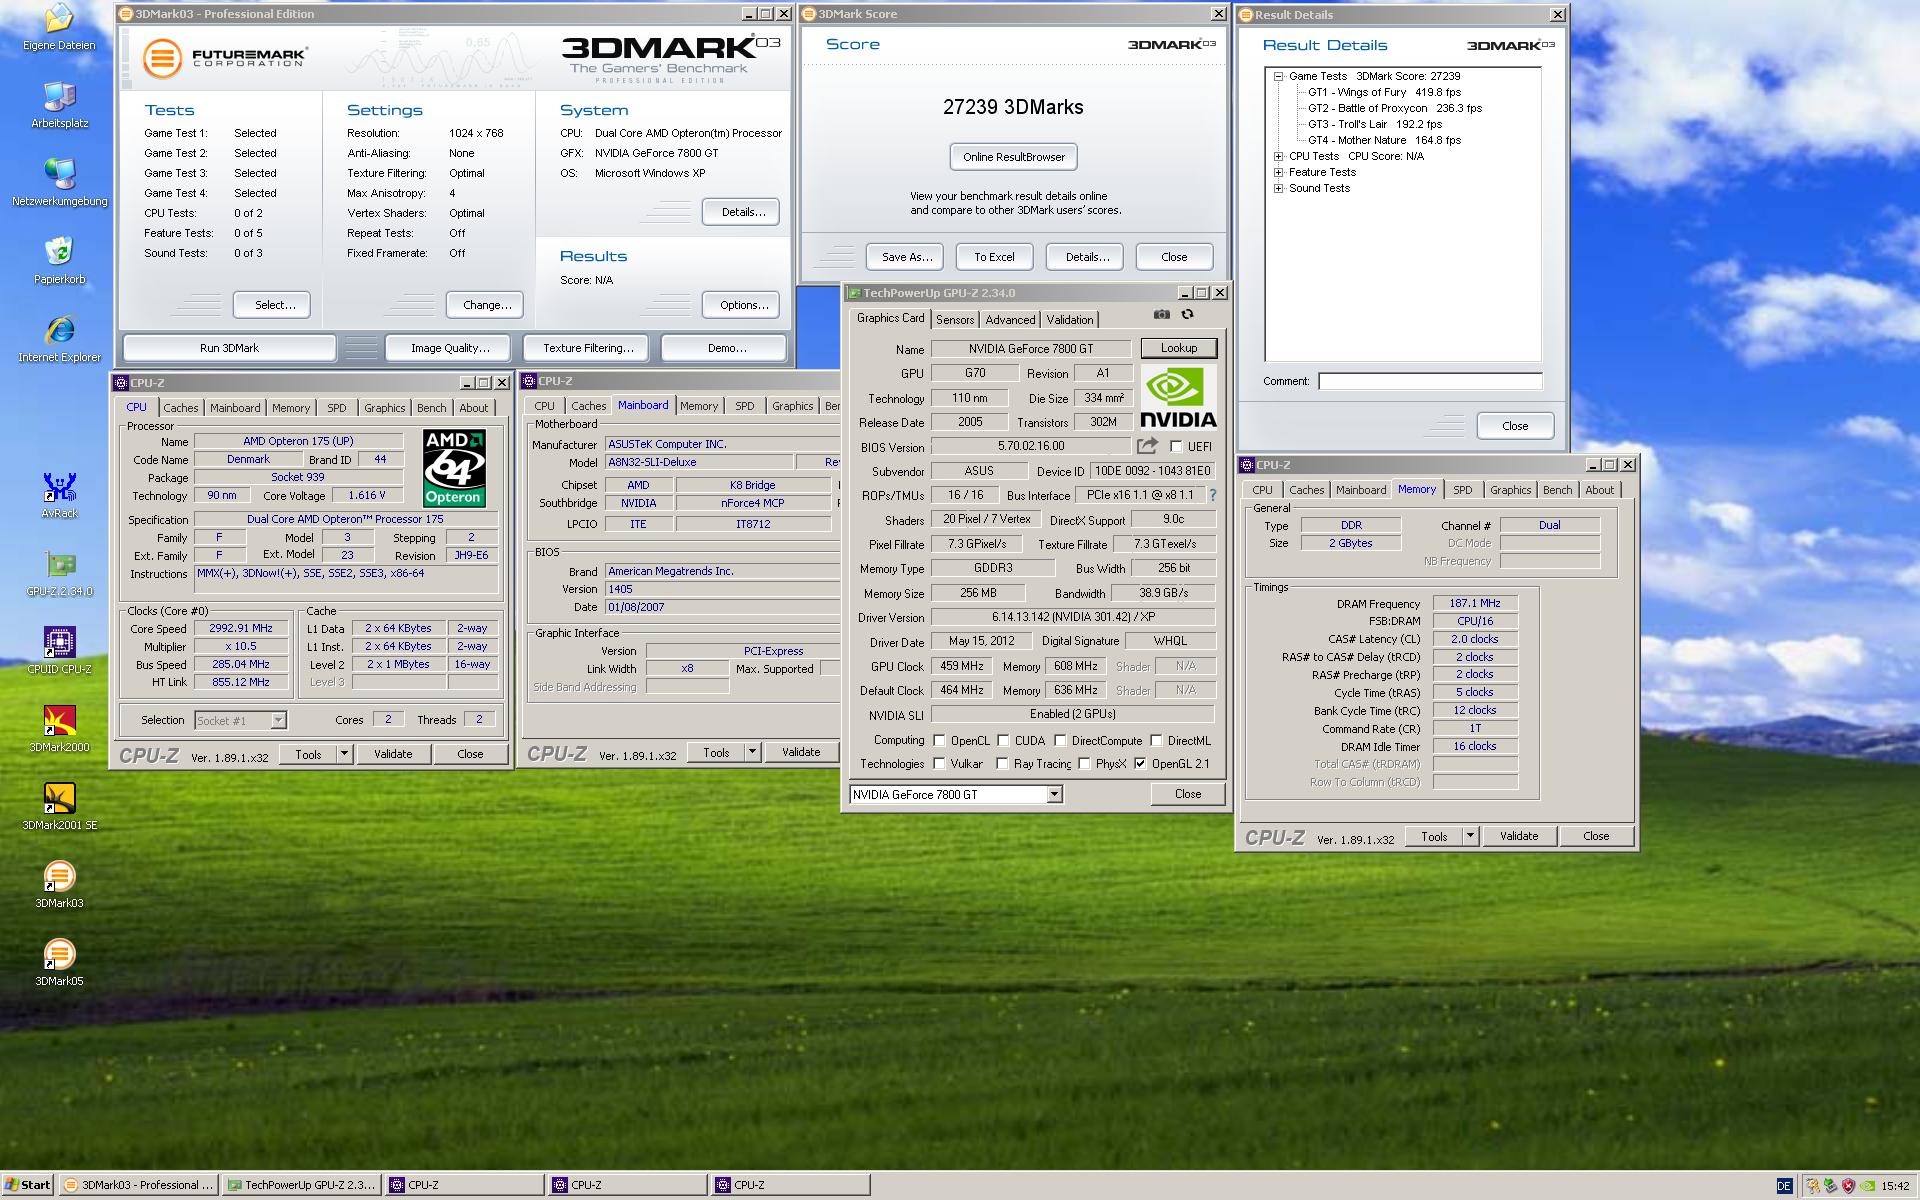Toggle the OpenCL checkbox

point(939,741)
